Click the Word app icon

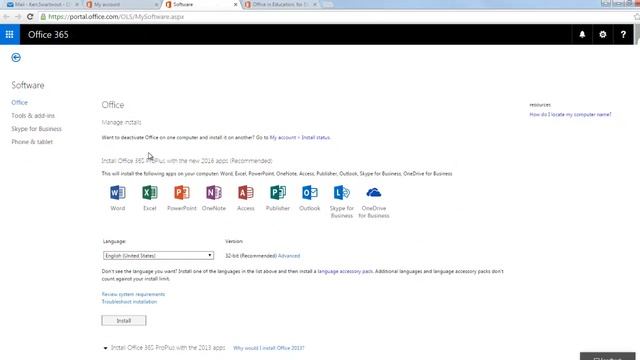coord(118,192)
